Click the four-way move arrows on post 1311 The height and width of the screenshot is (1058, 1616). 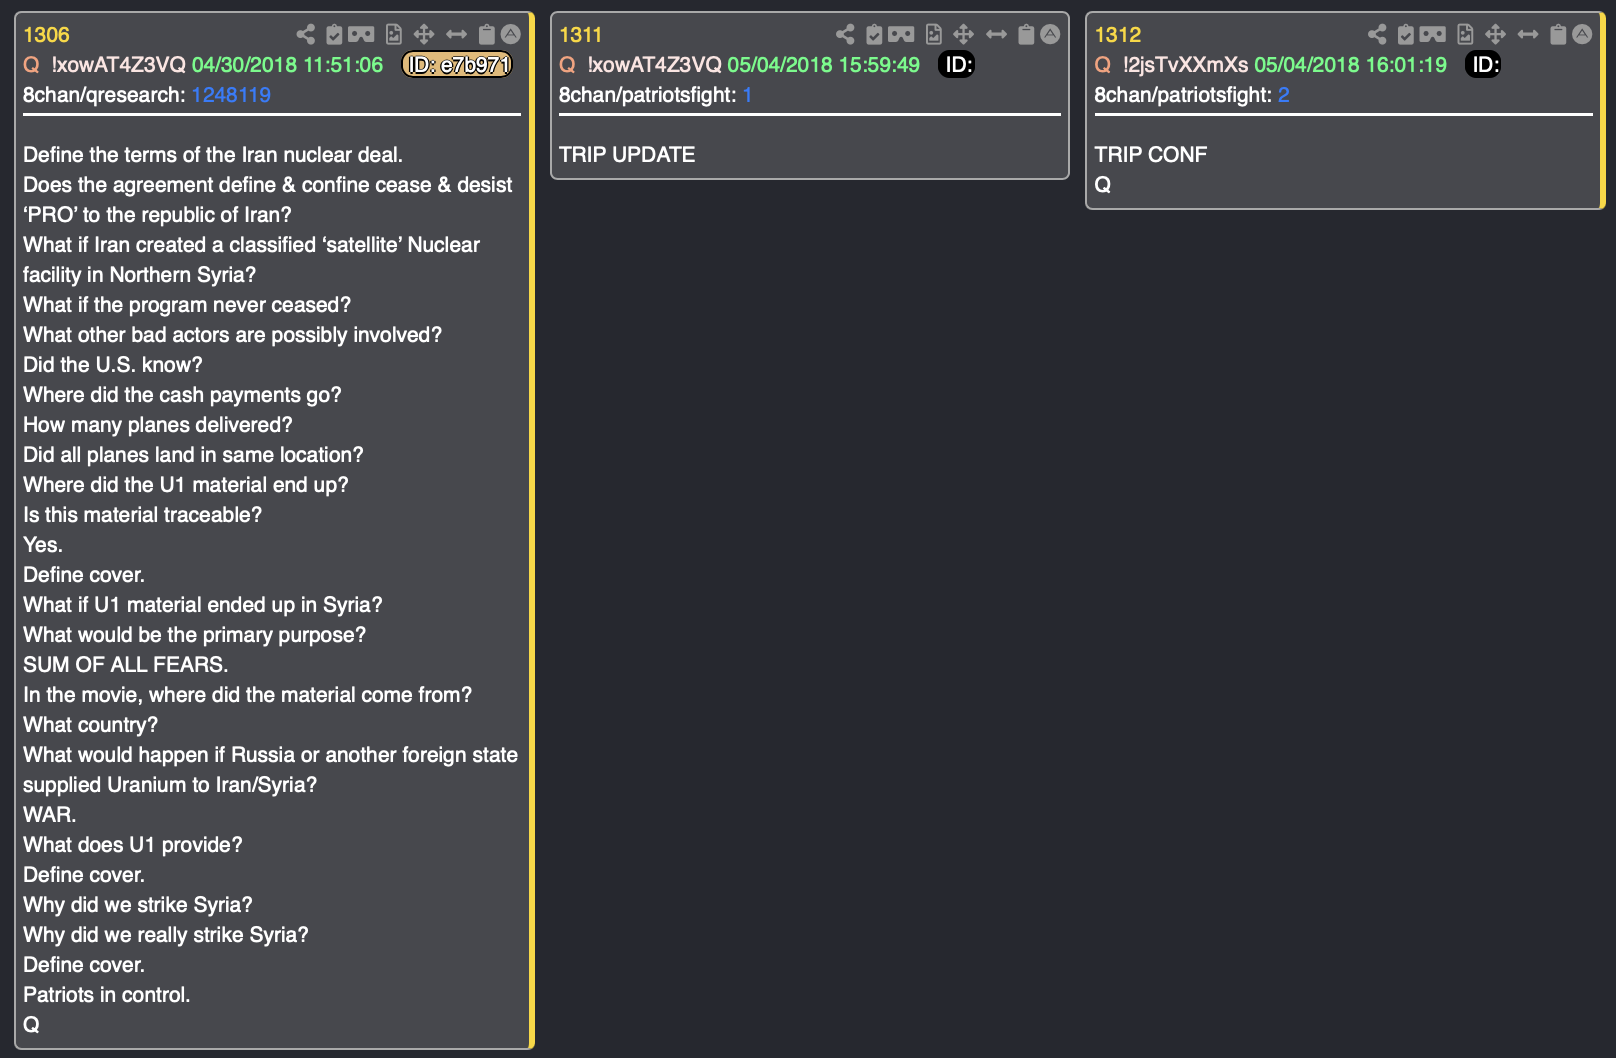tap(964, 34)
